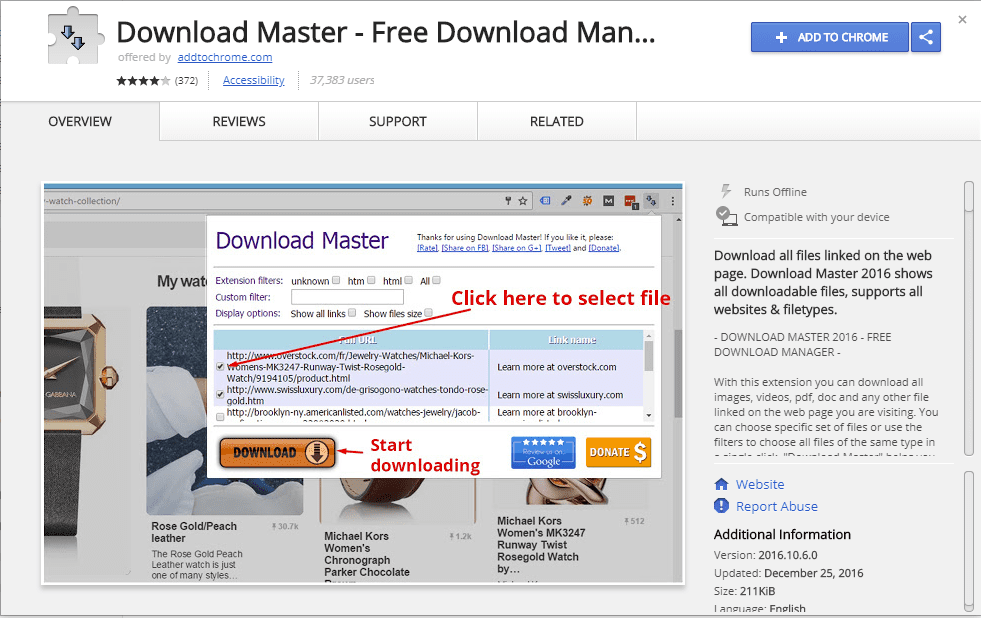The image size is (981, 618).
Task: Click the black M extension icon
Action: click(x=609, y=201)
